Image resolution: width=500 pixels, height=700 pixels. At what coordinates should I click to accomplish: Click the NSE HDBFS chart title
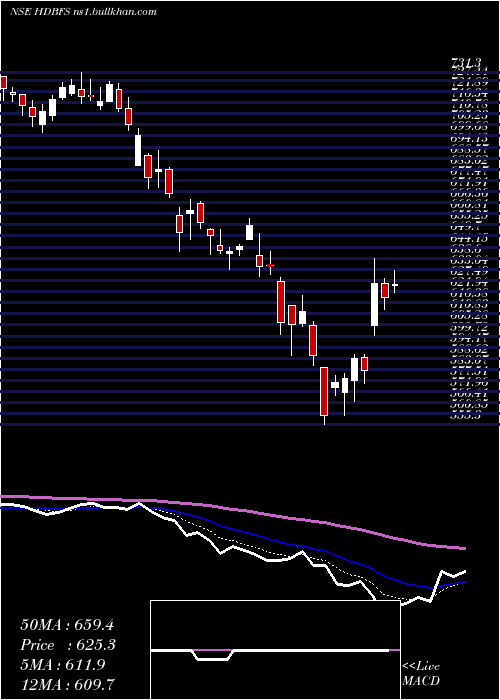(x=83, y=12)
